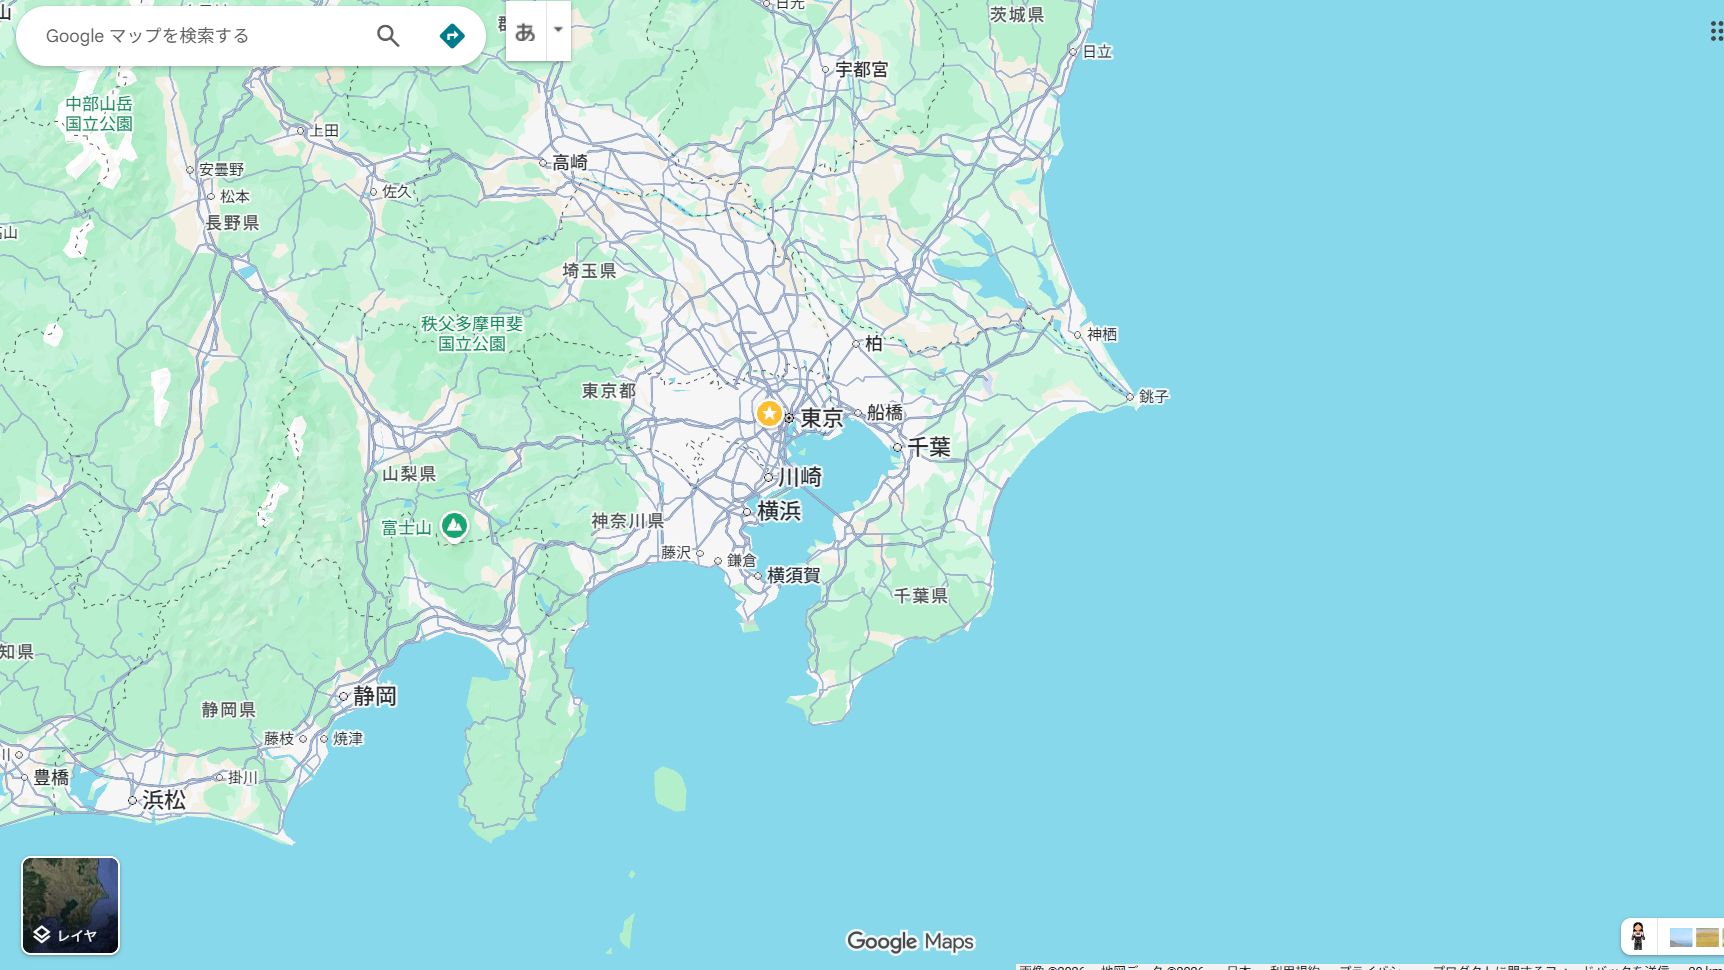Expand the dropdown arrow beside あ
Image resolution: width=1724 pixels, height=970 pixels.
pyautogui.click(x=559, y=31)
